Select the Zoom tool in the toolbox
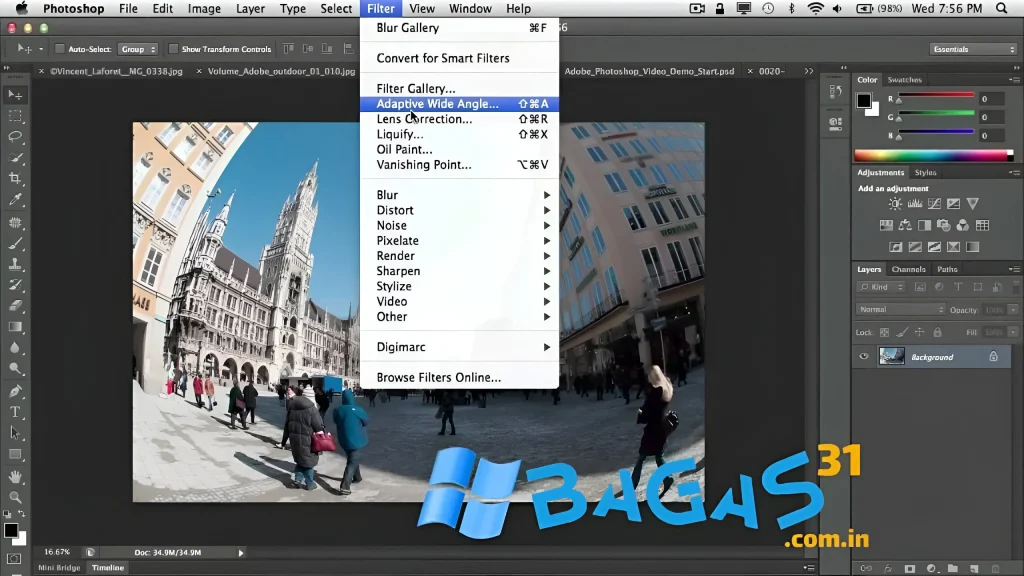This screenshot has width=1024, height=576. (15, 498)
